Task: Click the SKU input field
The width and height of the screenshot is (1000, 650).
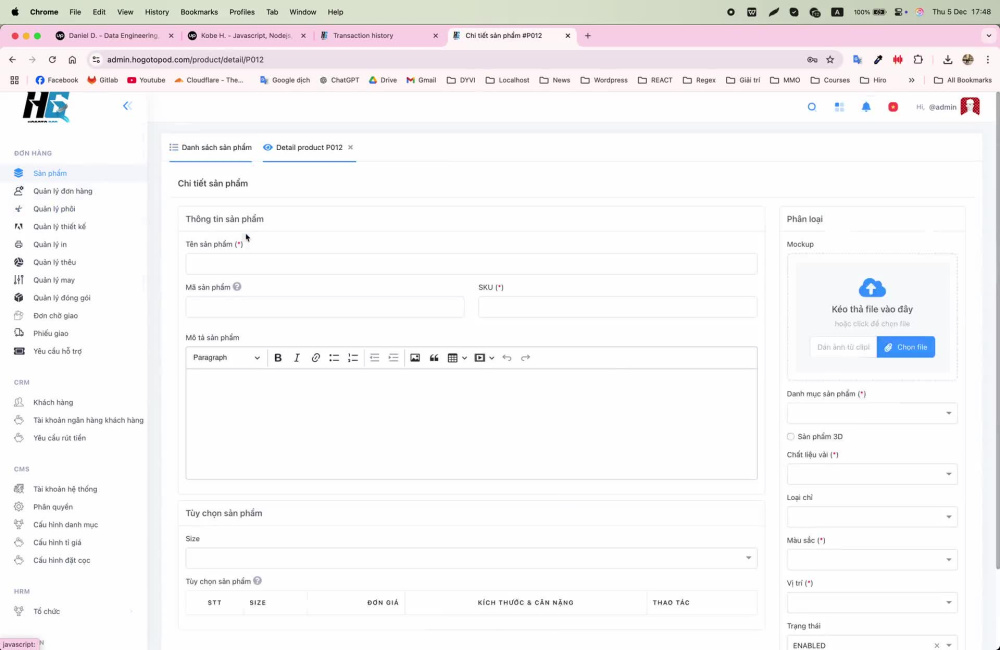Action: coord(617,307)
